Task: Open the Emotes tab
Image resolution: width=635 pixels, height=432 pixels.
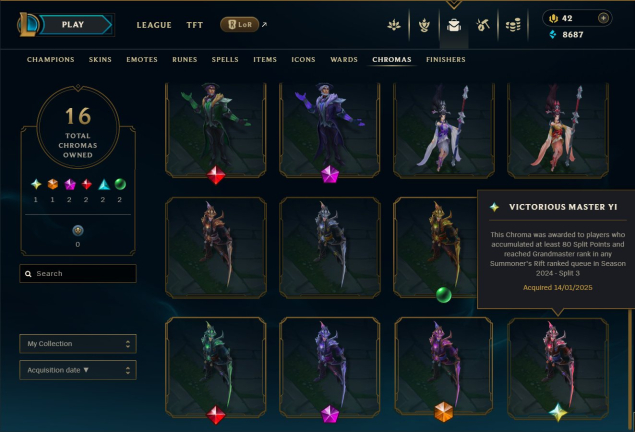Action: [142, 60]
